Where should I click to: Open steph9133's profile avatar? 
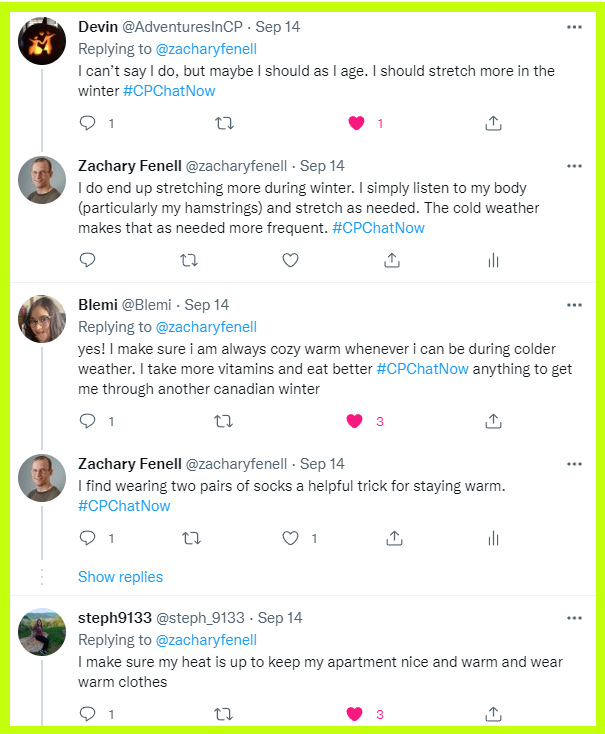(x=42, y=632)
